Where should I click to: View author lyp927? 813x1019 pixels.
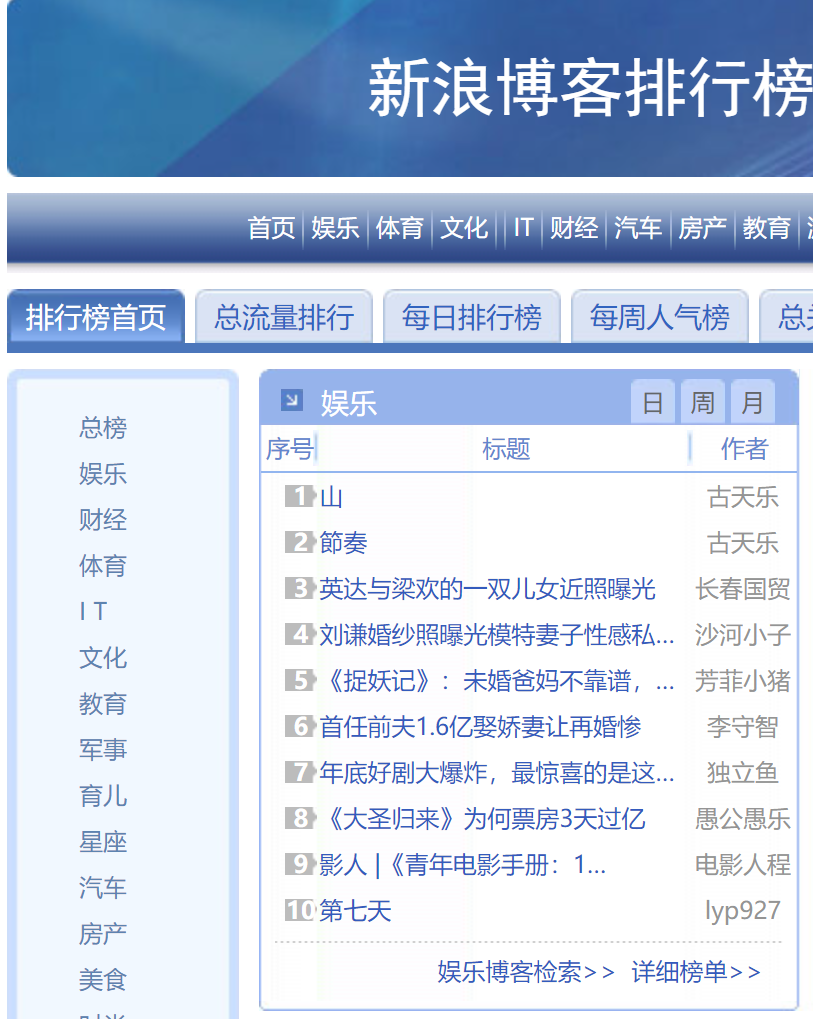point(743,910)
